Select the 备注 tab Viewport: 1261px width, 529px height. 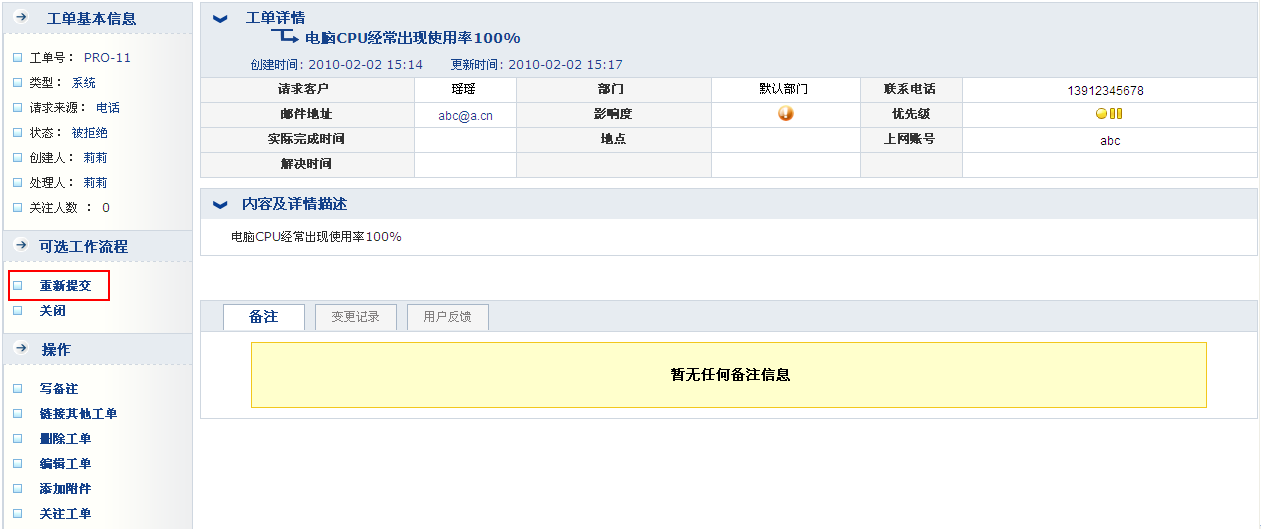click(263, 317)
